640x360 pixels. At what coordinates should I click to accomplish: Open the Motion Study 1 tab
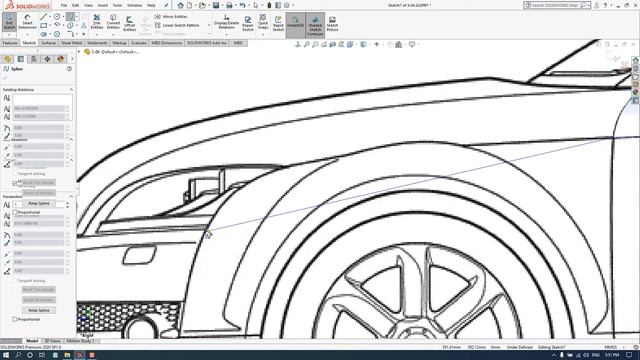(x=80, y=341)
